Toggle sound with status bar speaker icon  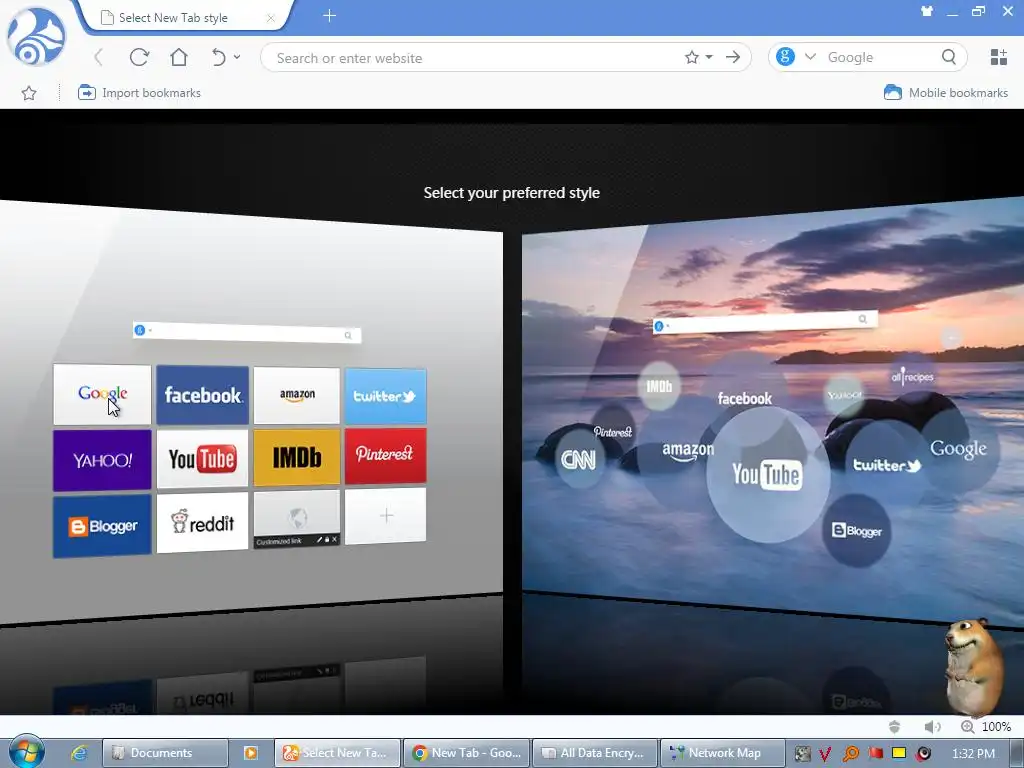(x=933, y=726)
